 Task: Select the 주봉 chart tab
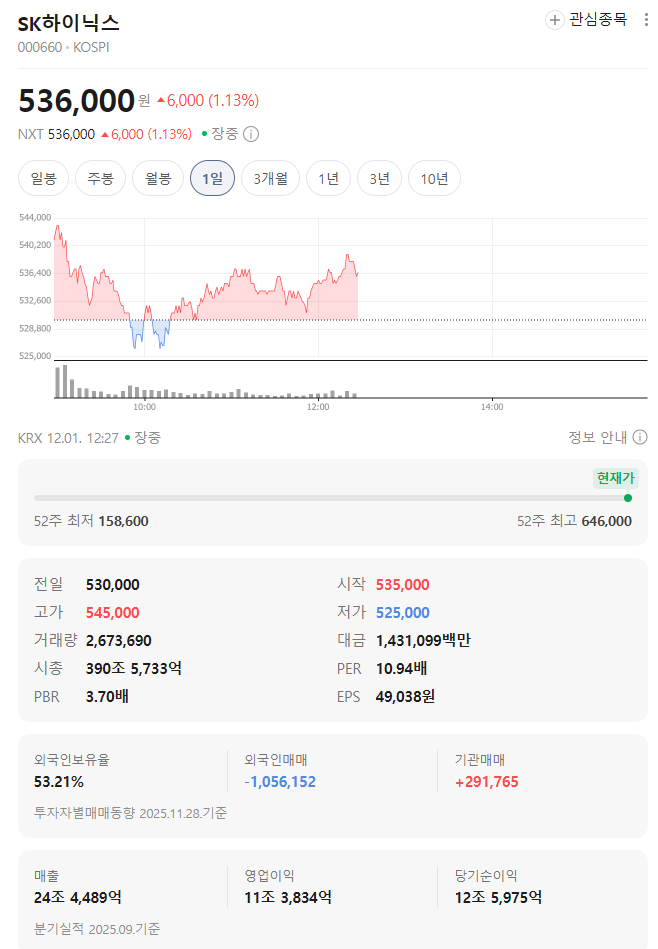click(100, 179)
